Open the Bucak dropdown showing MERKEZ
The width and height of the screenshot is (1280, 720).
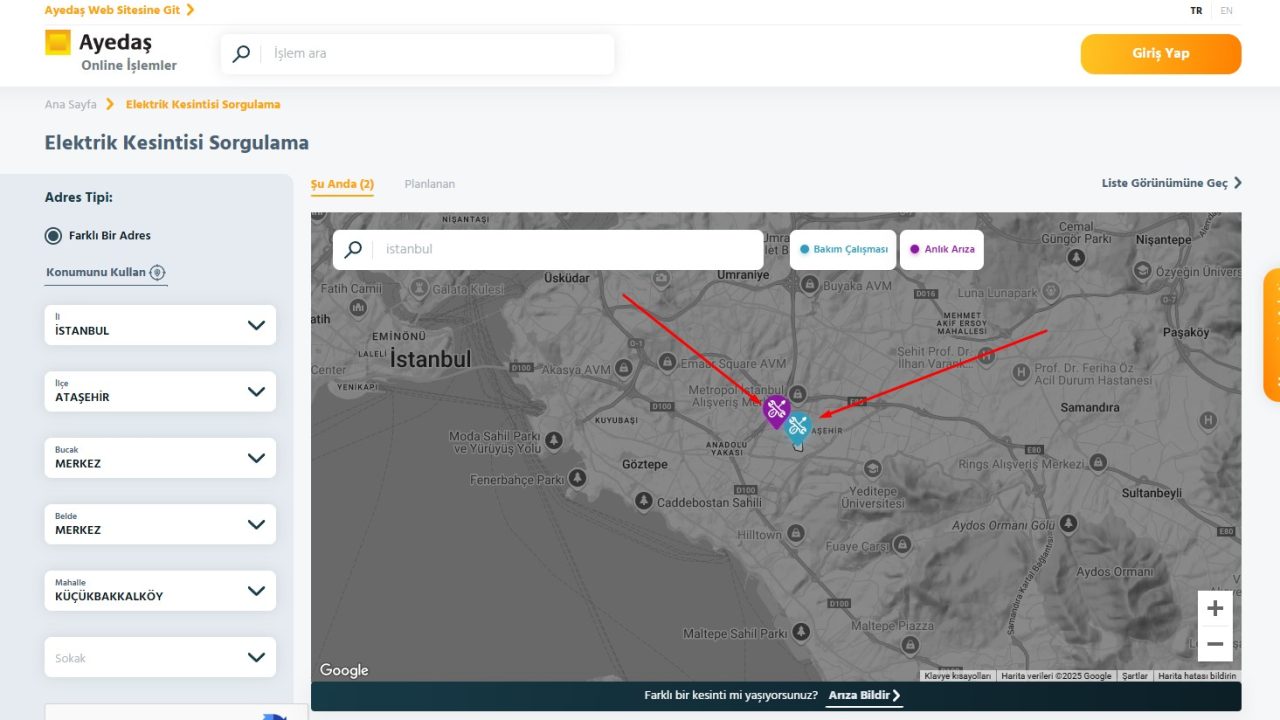[160, 458]
